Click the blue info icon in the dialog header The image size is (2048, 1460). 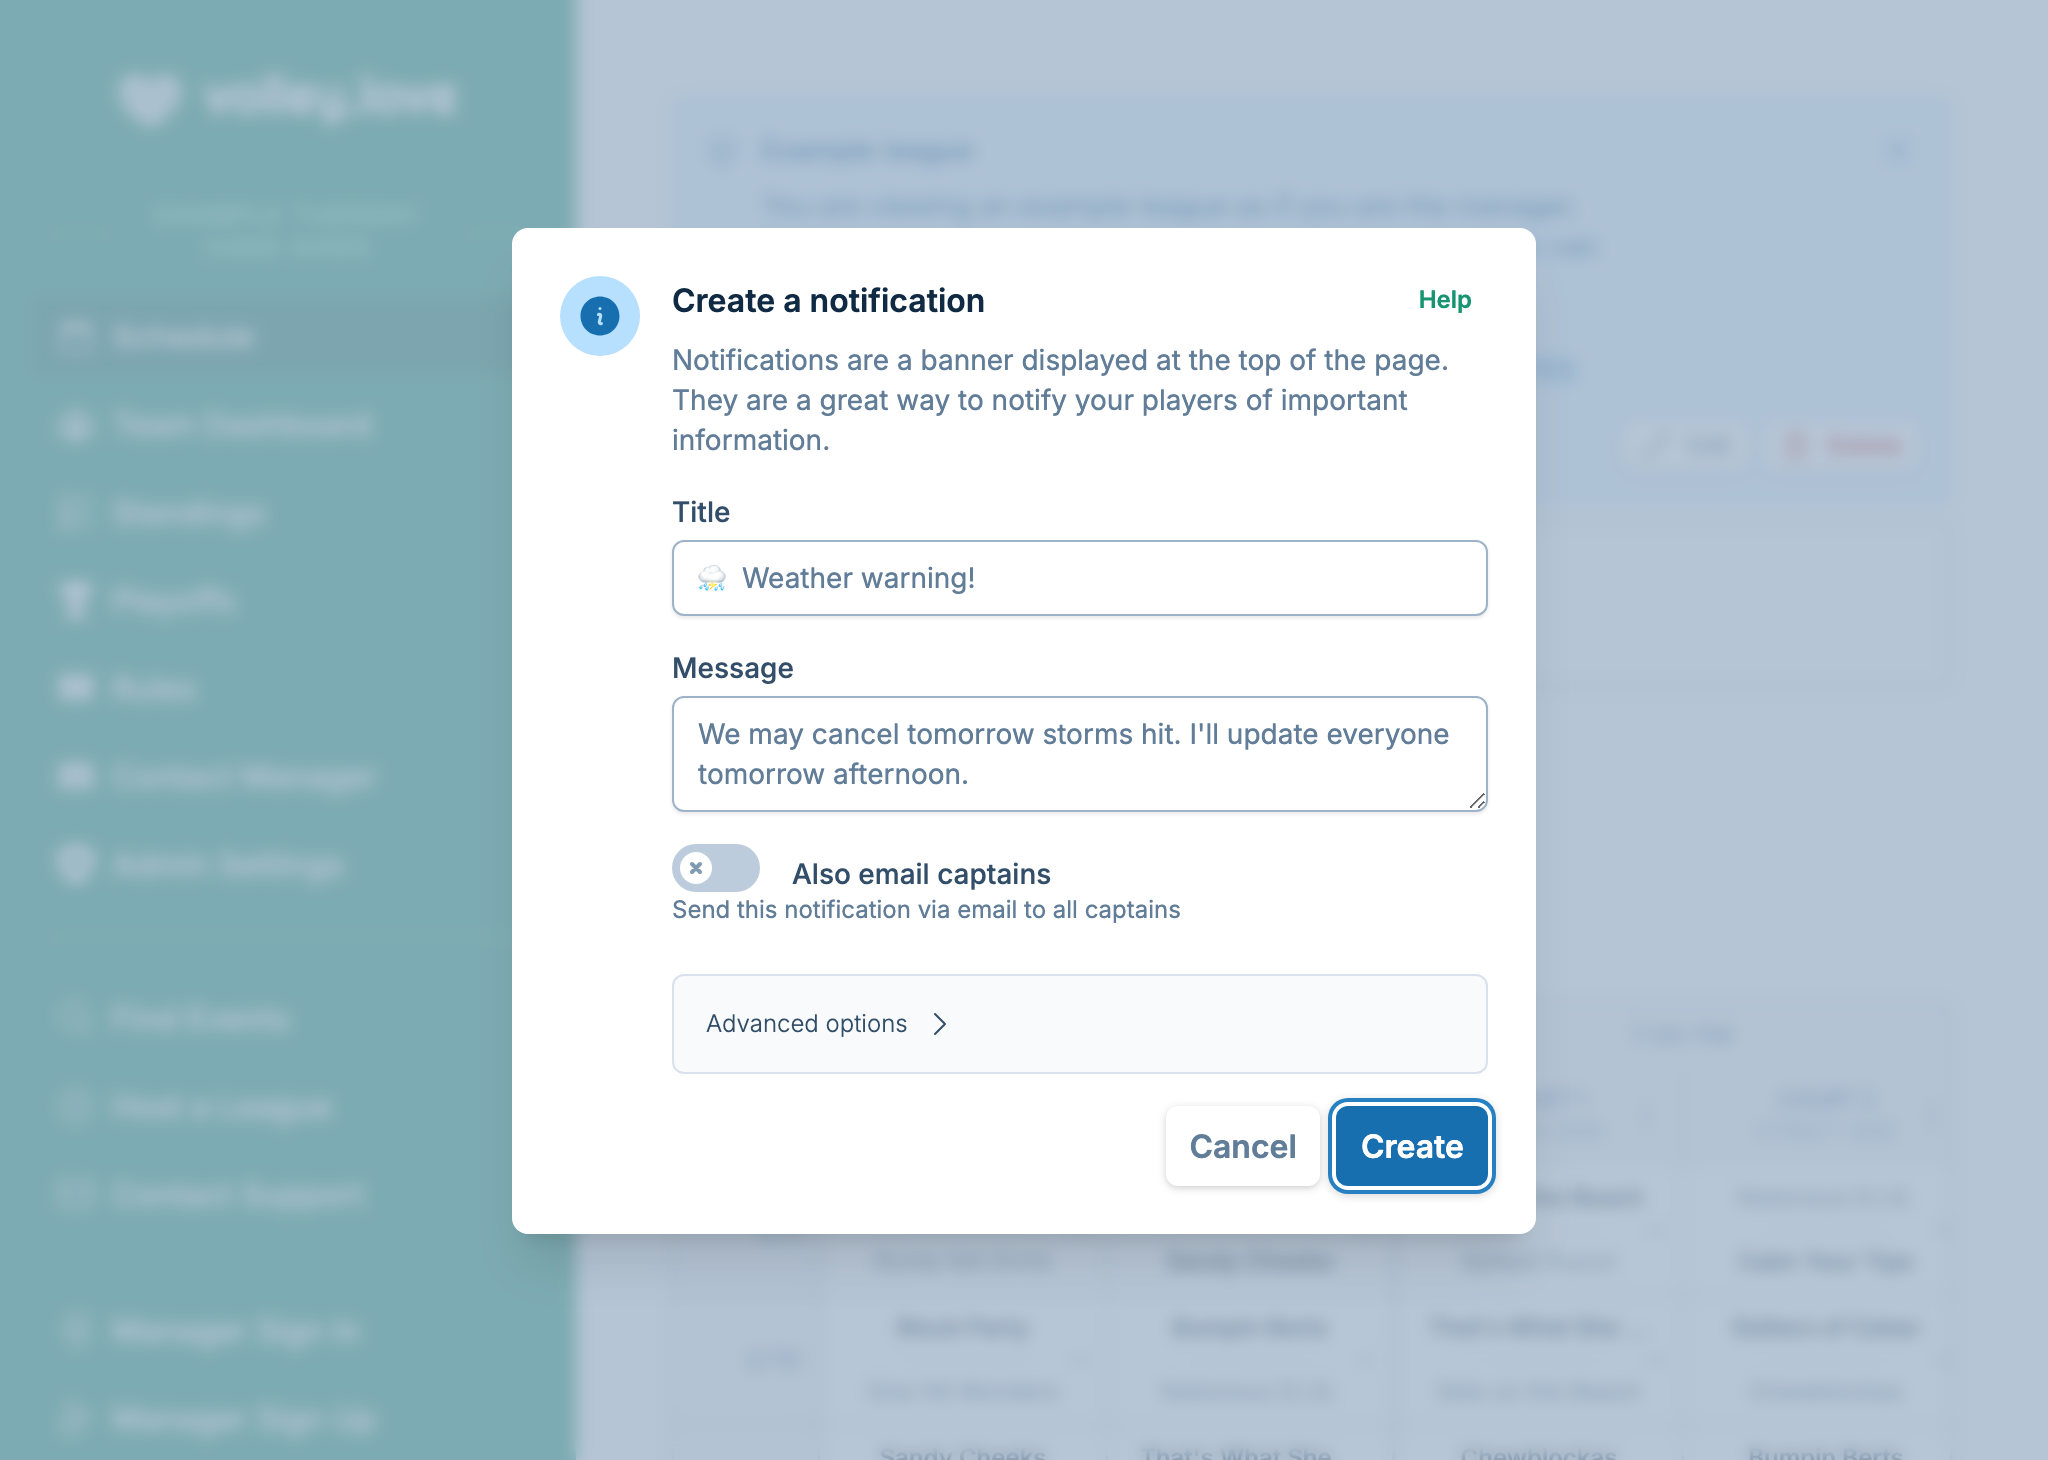pos(600,315)
